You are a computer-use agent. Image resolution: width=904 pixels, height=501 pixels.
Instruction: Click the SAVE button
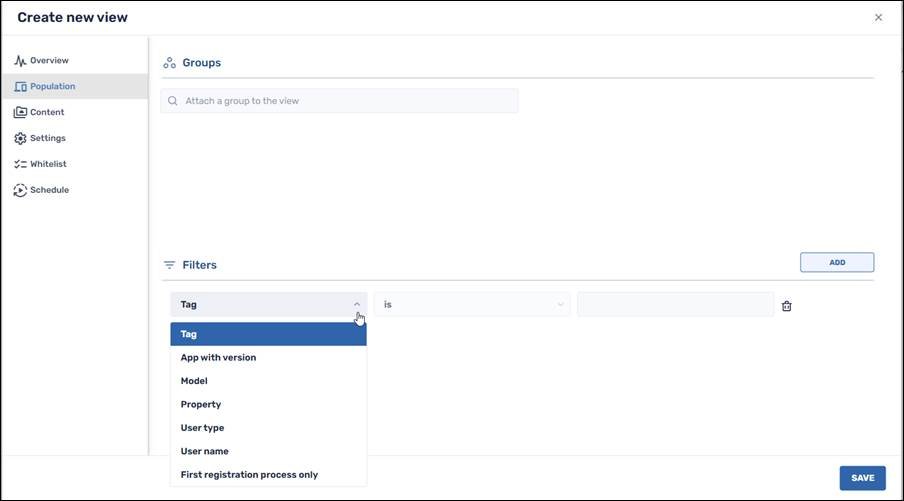tap(862, 478)
